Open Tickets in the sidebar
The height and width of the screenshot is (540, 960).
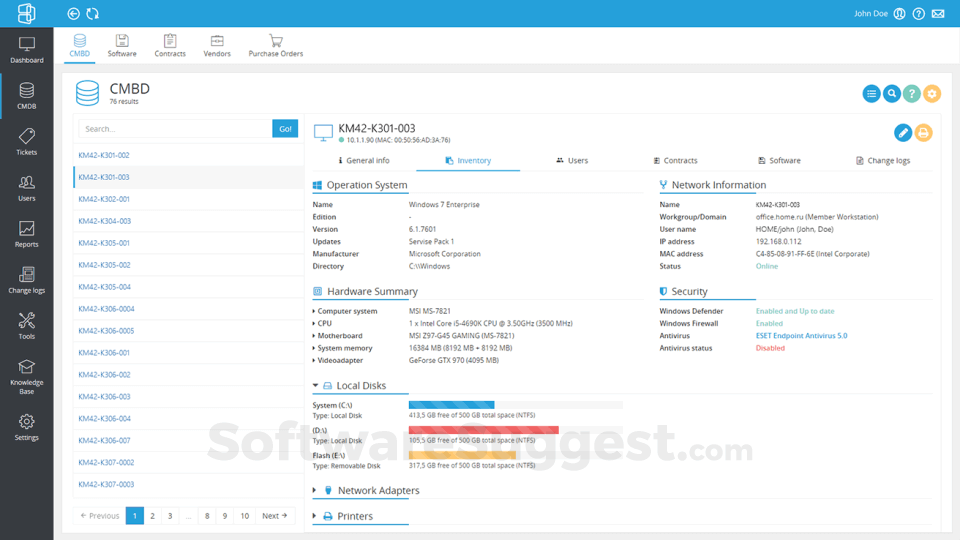[26, 142]
